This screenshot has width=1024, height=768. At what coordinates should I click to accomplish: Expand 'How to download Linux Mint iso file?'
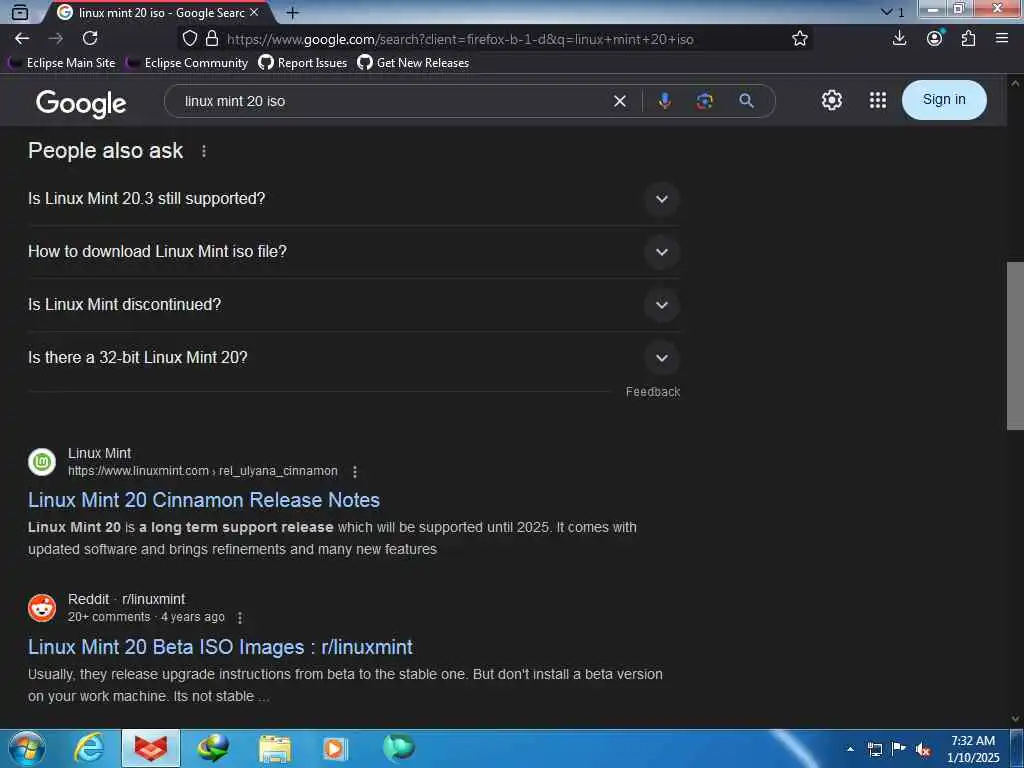[353, 251]
